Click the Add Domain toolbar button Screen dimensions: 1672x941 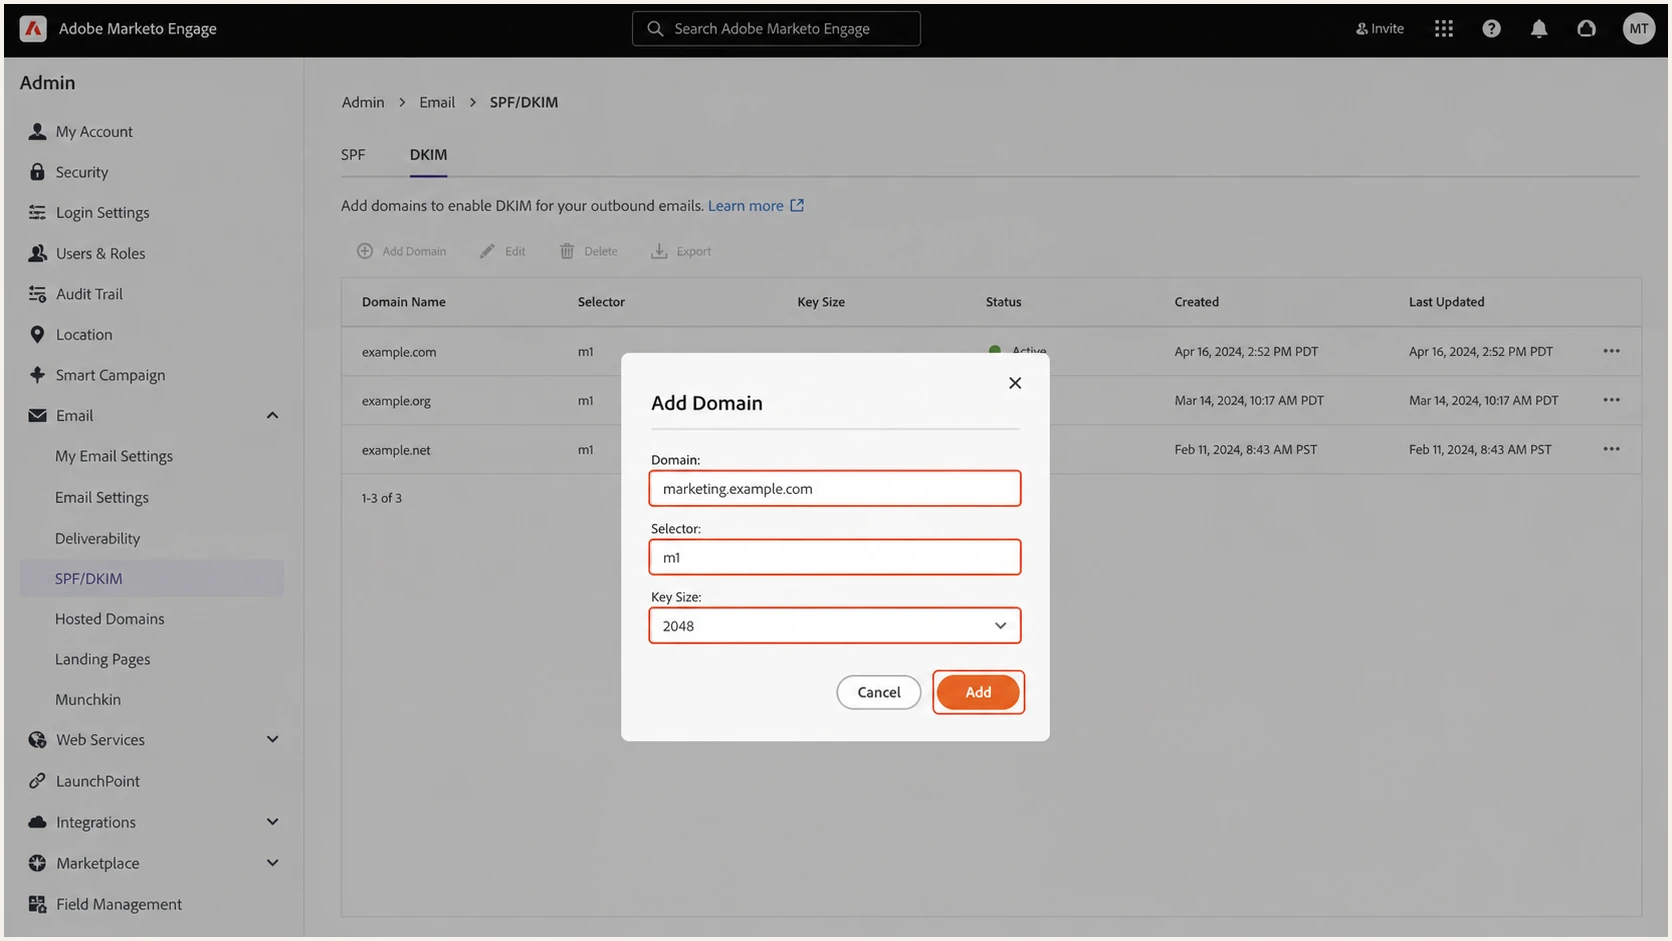401,252
